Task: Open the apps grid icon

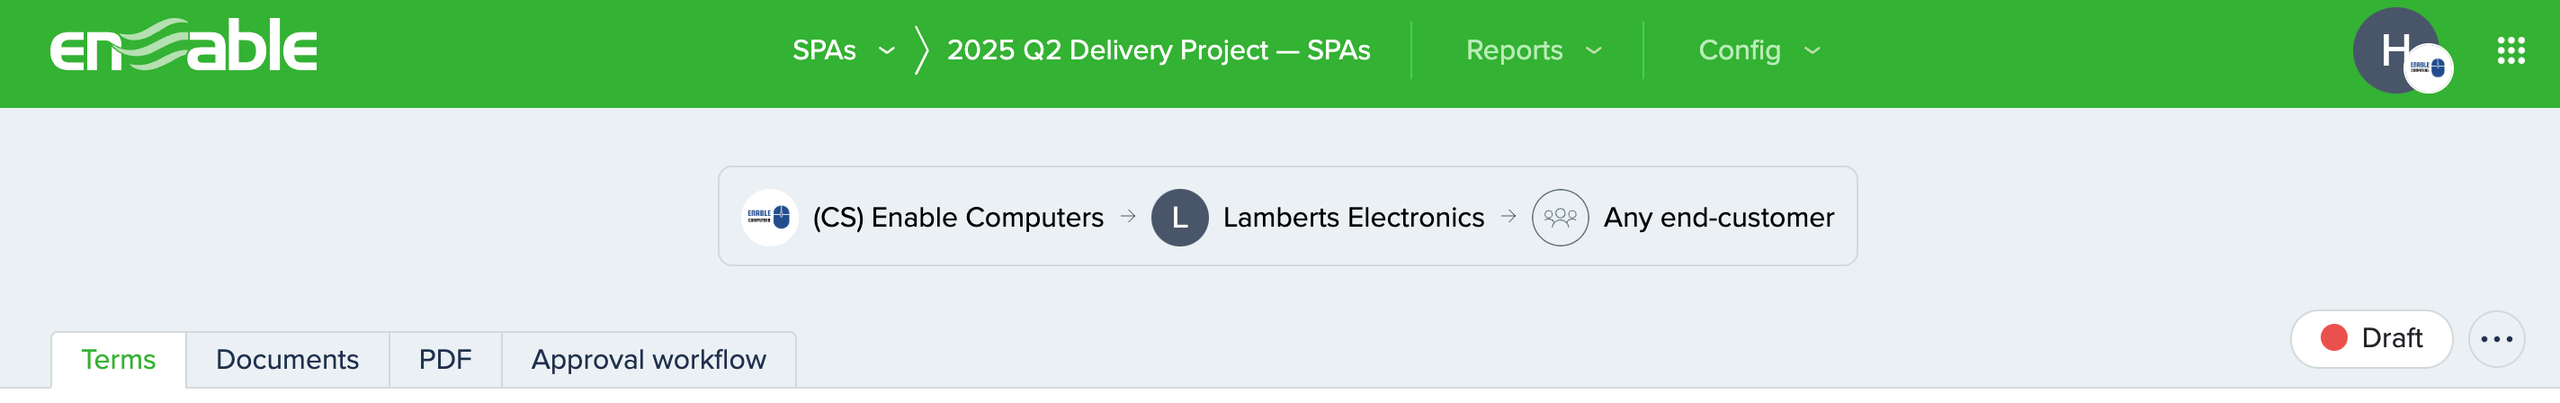Action: point(2511,50)
